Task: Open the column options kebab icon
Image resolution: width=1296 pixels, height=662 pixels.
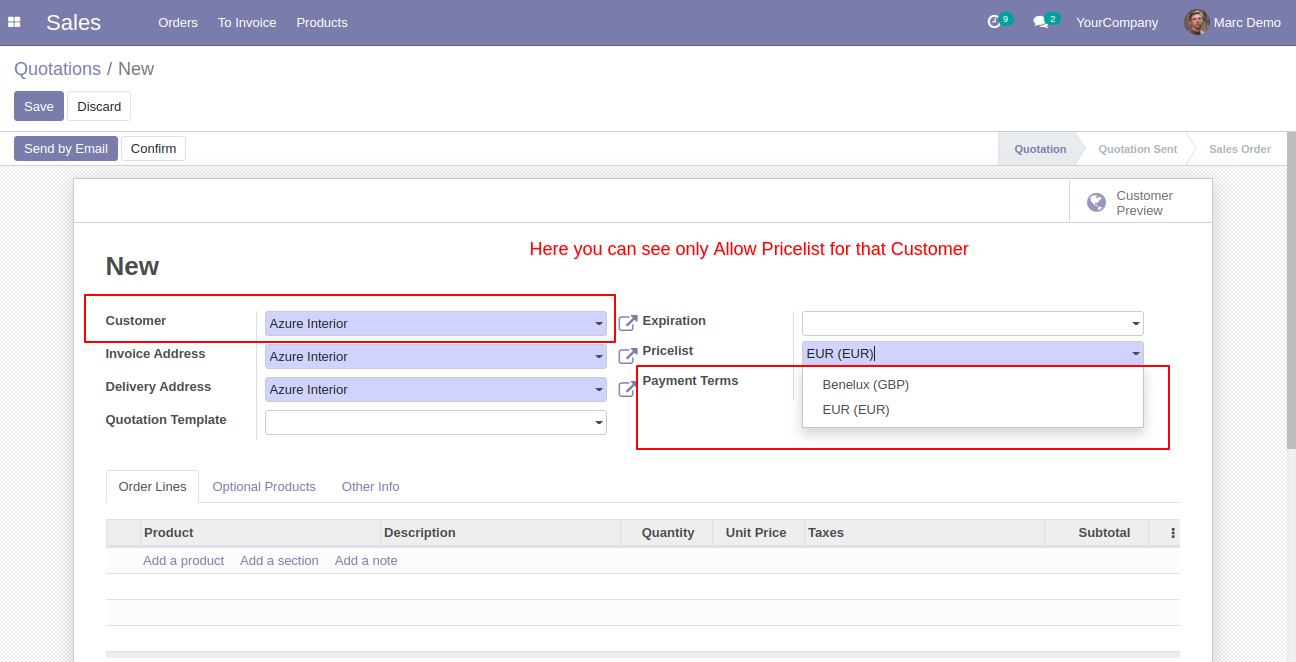Action: pyautogui.click(x=1173, y=533)
